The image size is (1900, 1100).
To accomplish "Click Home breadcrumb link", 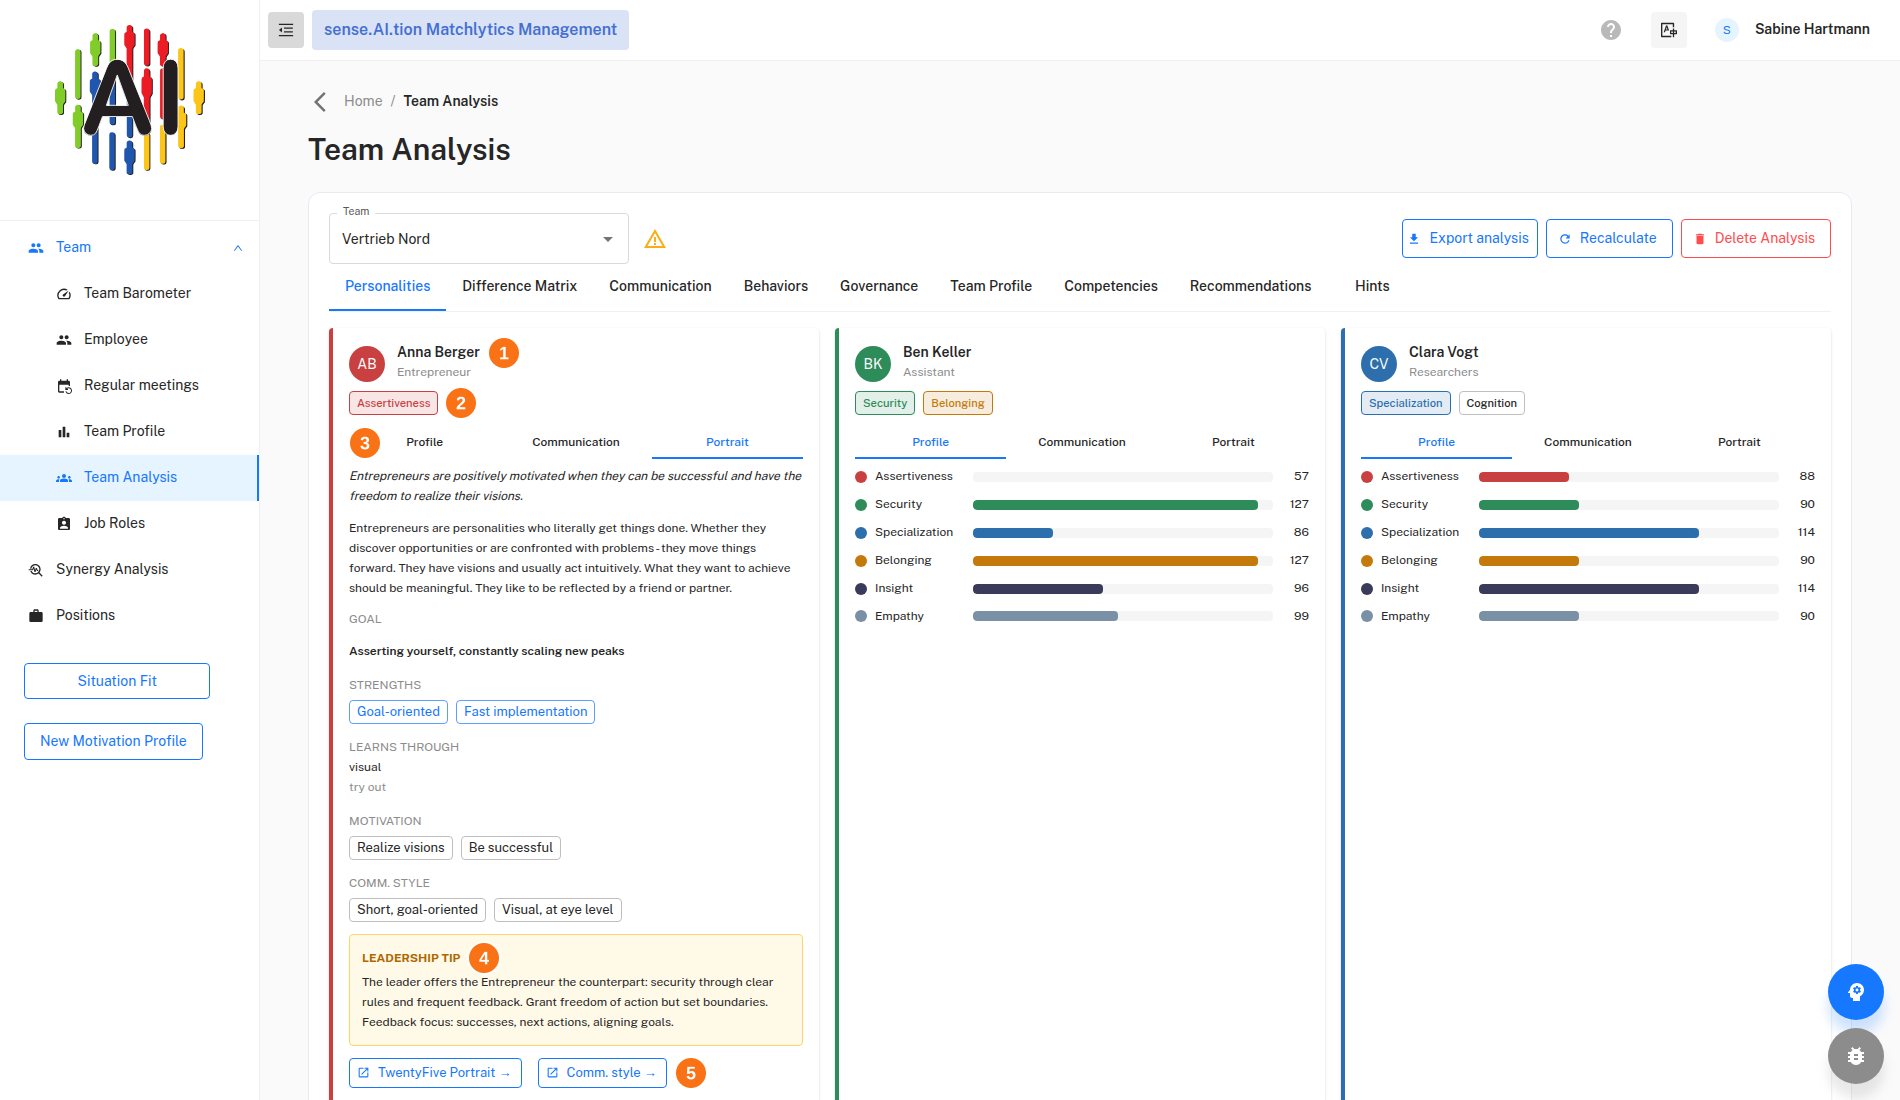I will click(x=363, y=101).
